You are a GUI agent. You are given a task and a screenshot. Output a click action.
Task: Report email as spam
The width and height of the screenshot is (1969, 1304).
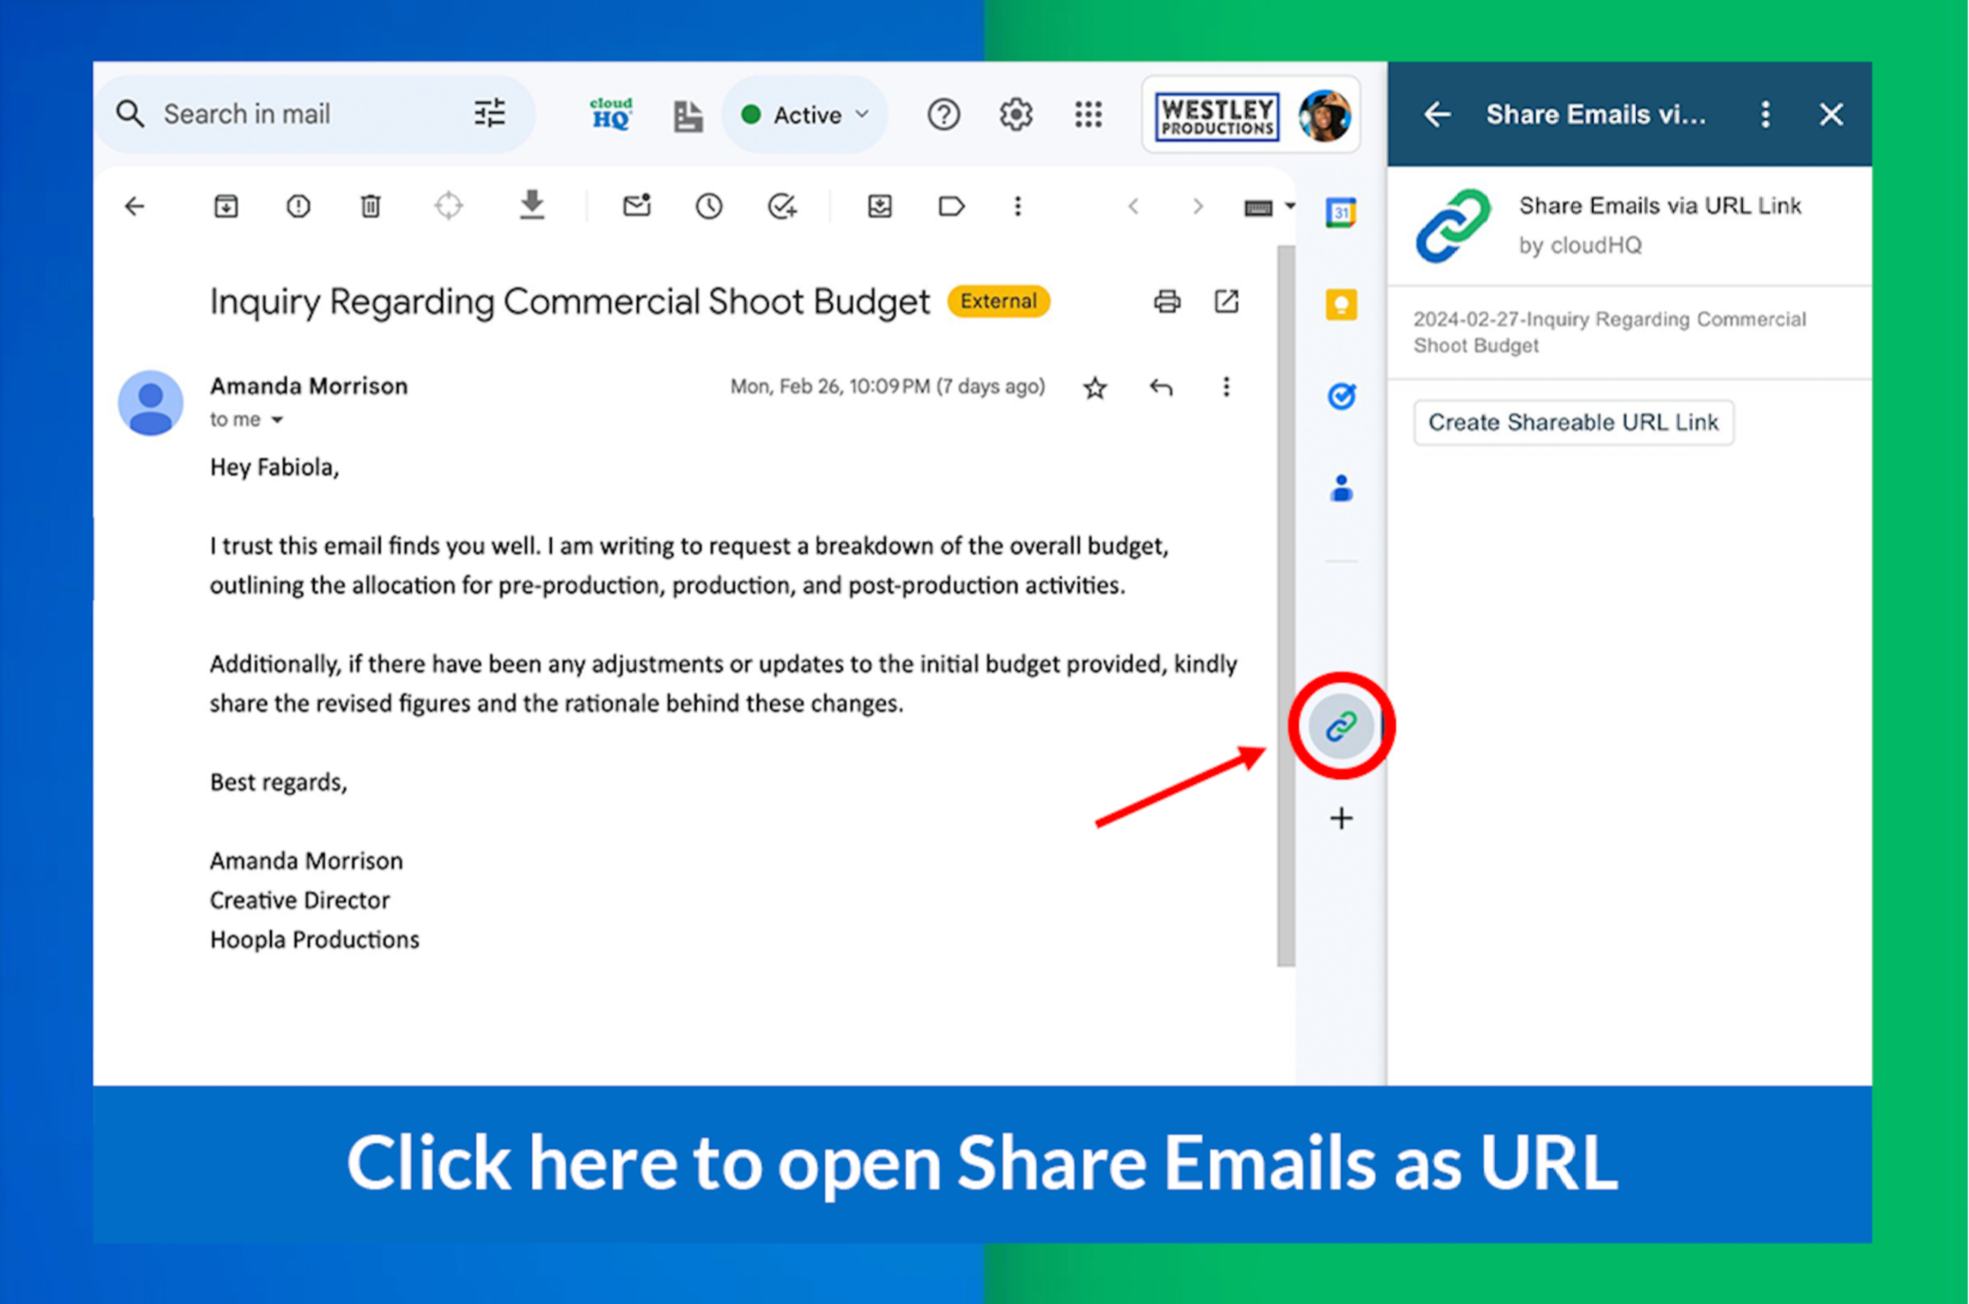click(x=298, y=207)
